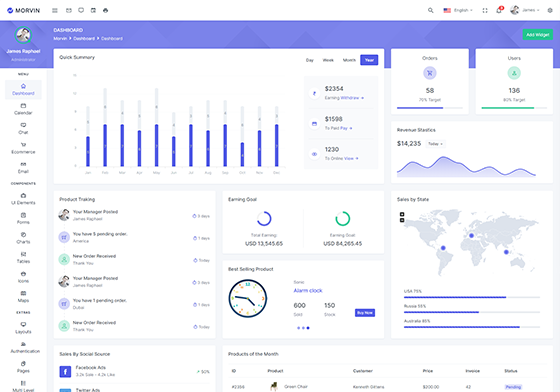560x392 pixels.
Task: Click order ID #2356 in the table
Action: click(238, 387)
